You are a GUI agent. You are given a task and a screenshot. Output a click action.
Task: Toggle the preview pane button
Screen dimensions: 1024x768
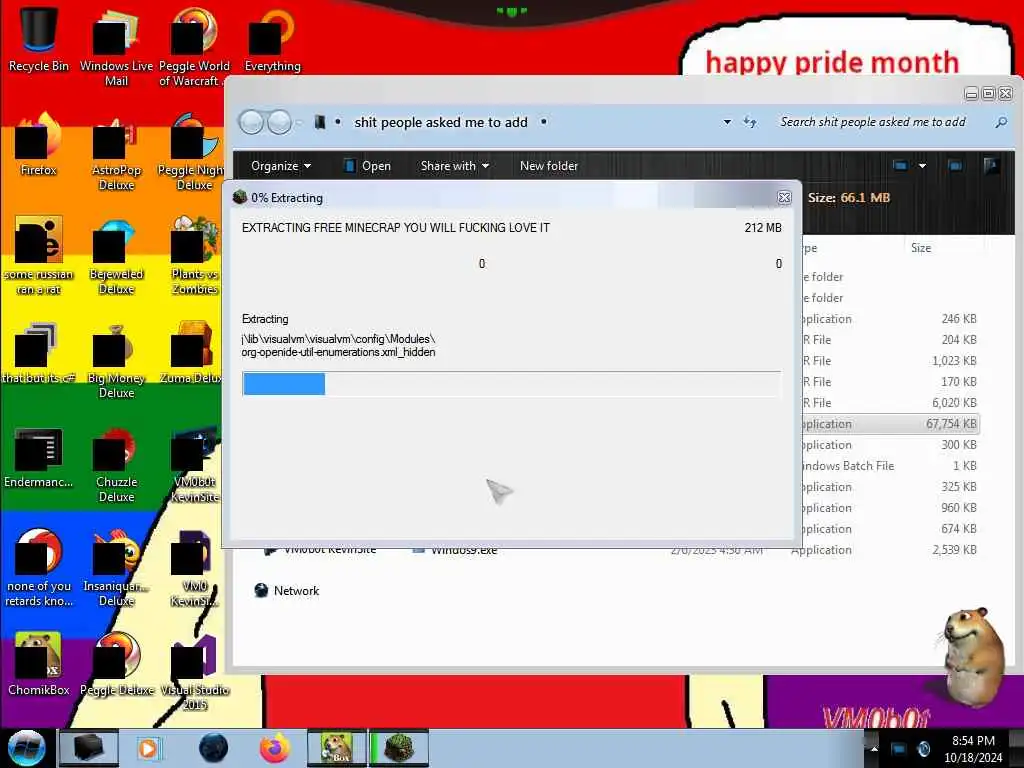pyautogui.click(x=955, y=166)
